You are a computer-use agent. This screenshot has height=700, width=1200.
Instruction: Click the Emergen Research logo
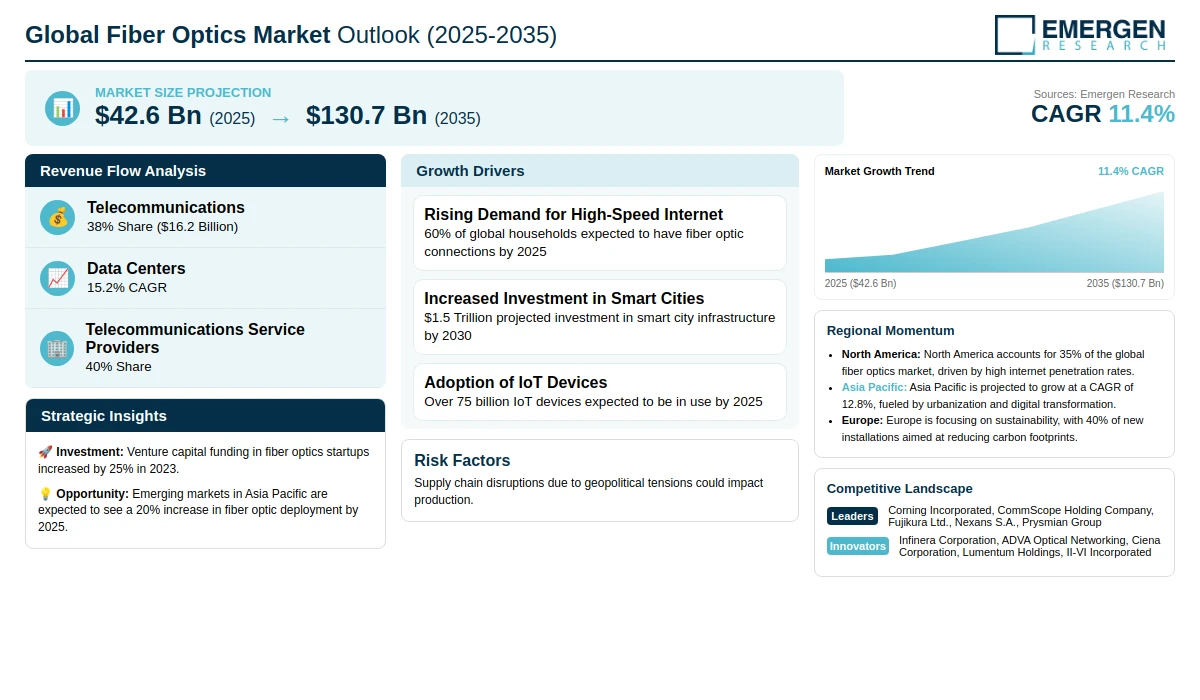pyautogui.click(x=1083, y=34)
